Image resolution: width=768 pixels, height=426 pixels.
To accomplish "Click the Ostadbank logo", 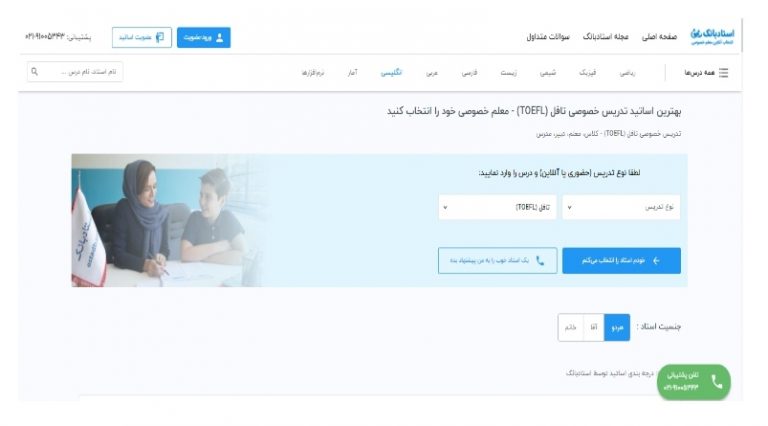I will point(713,36).
